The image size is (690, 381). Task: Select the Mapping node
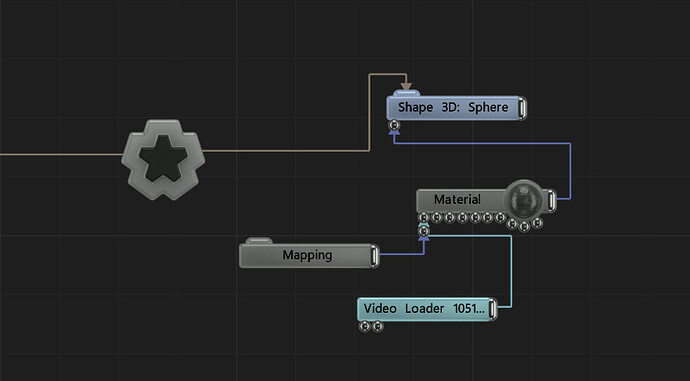[307, 256]
